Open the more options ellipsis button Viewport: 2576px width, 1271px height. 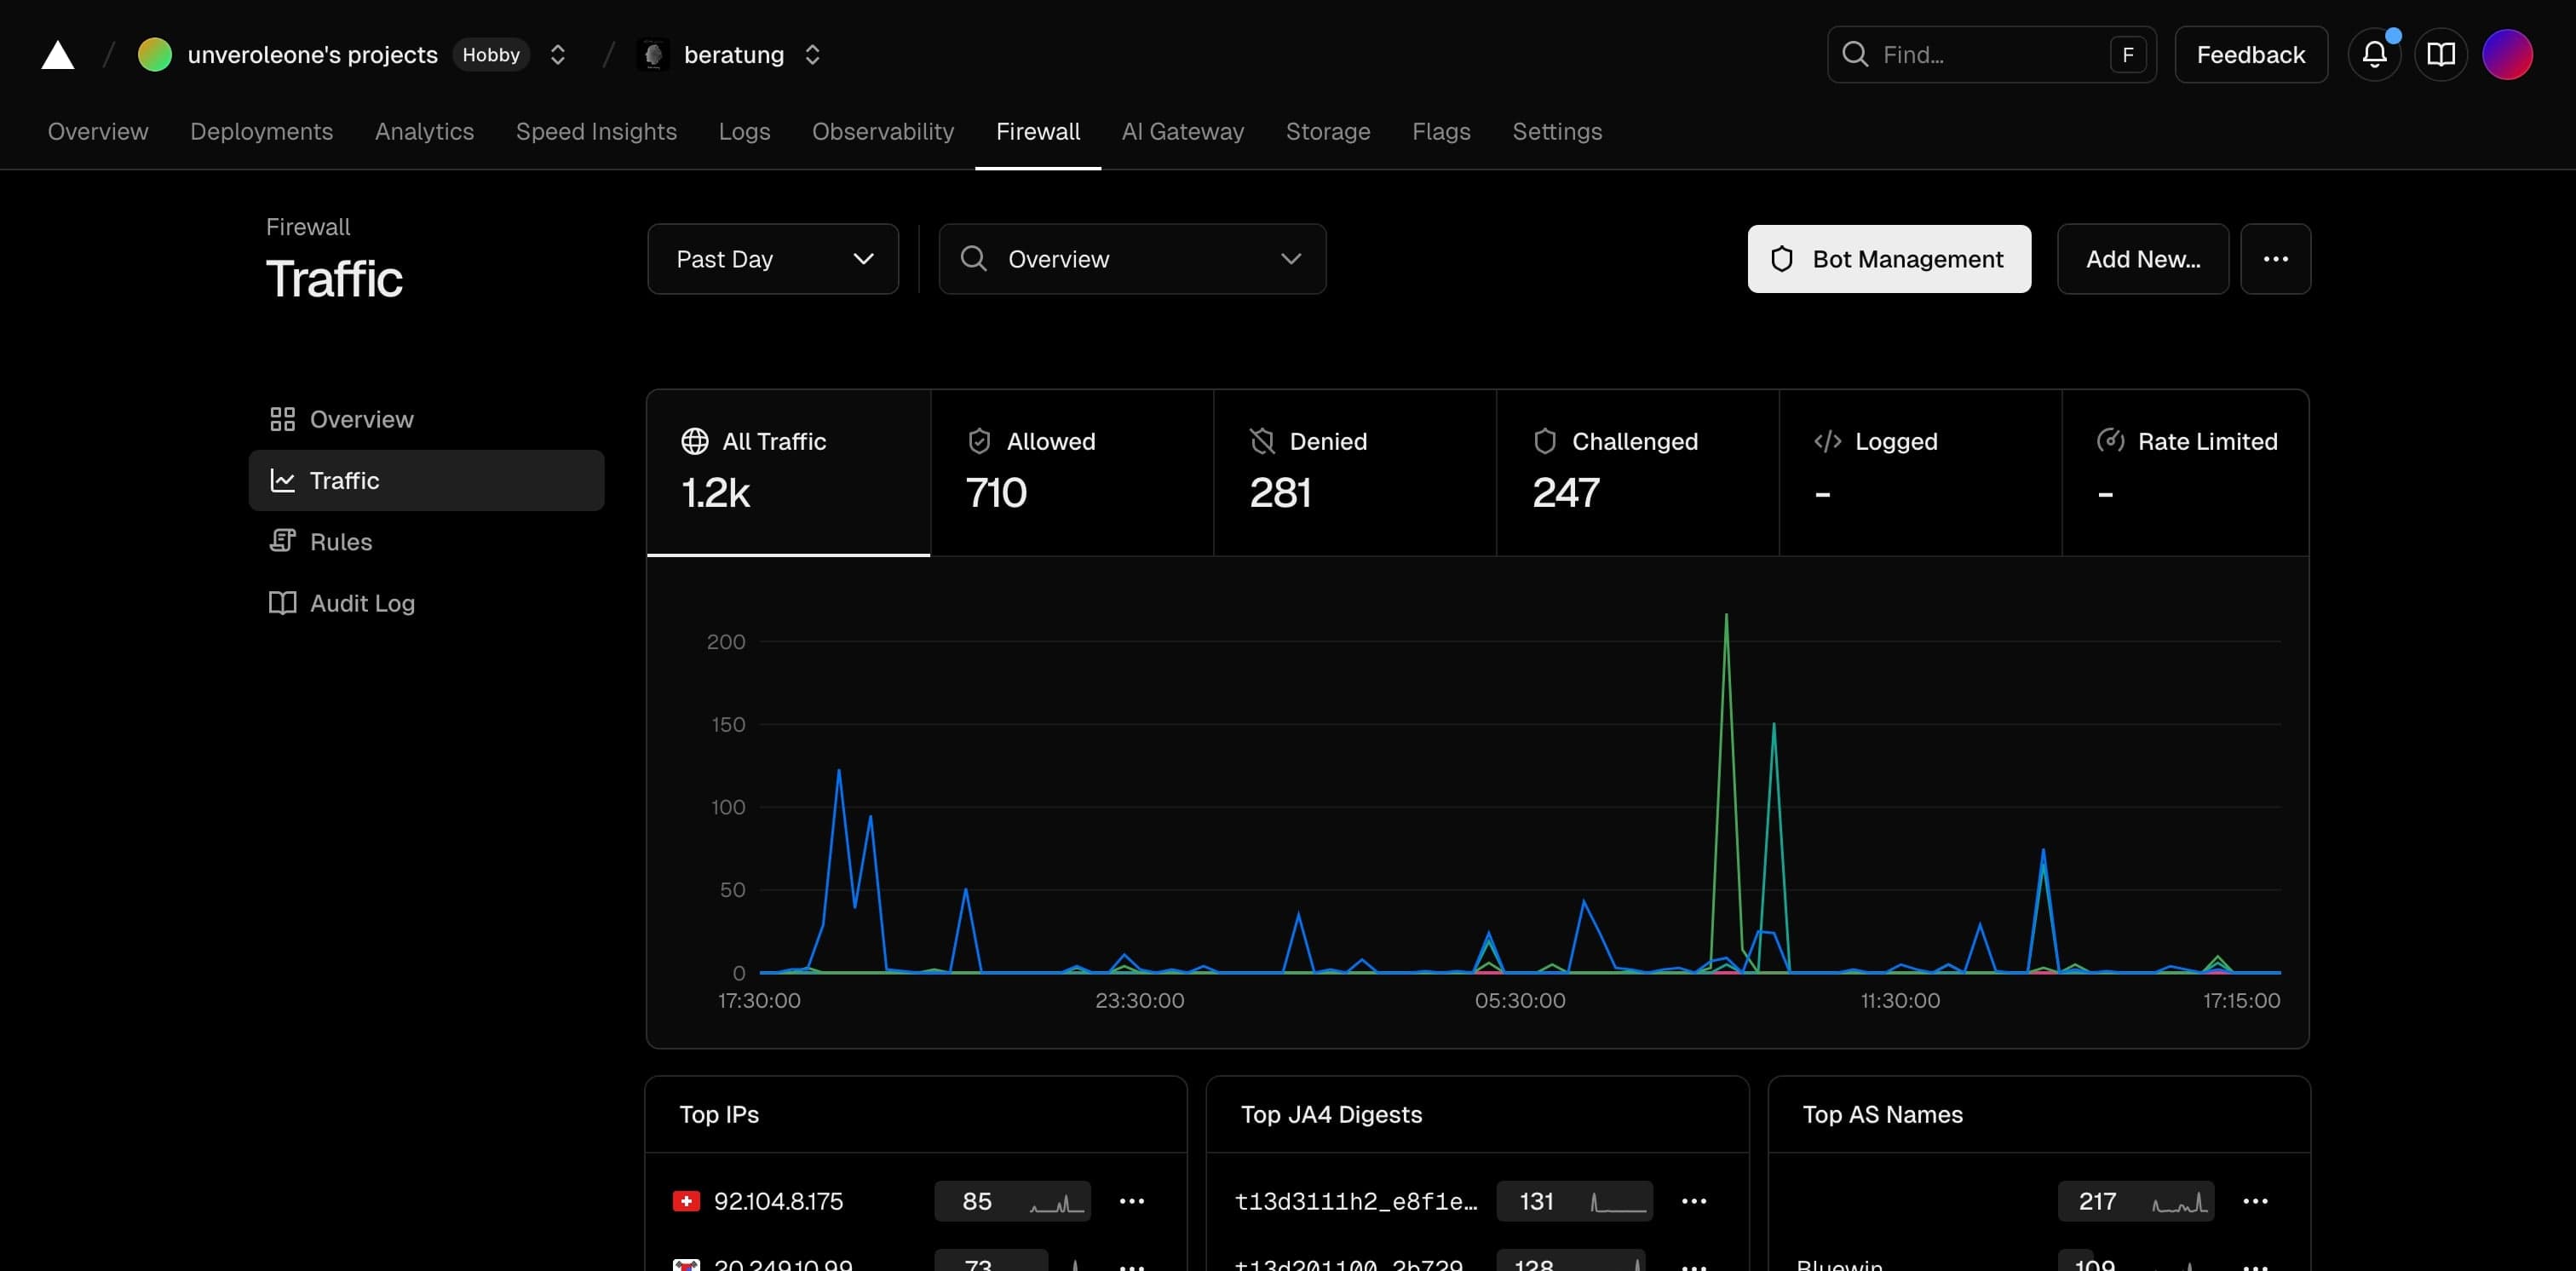point(2275,259)
